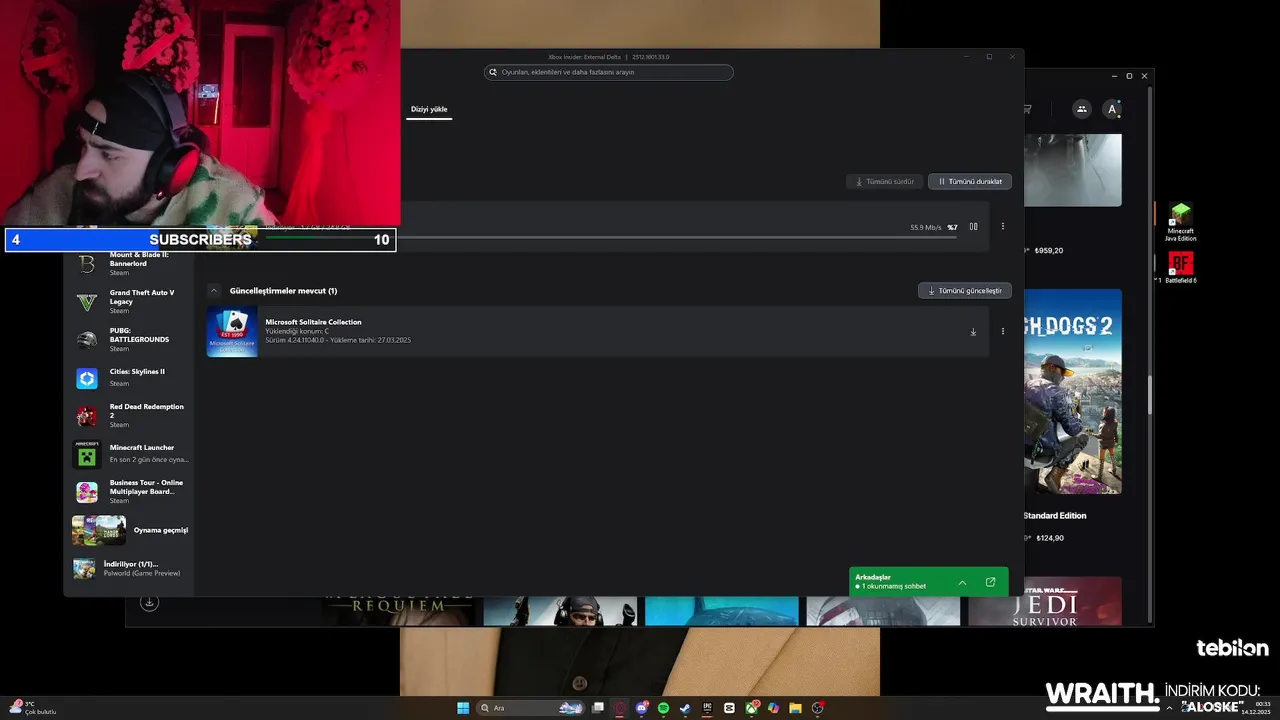
Task: Open the Minecraft Java Edition desktop shortcut
Action: [x=1181, y=222]
